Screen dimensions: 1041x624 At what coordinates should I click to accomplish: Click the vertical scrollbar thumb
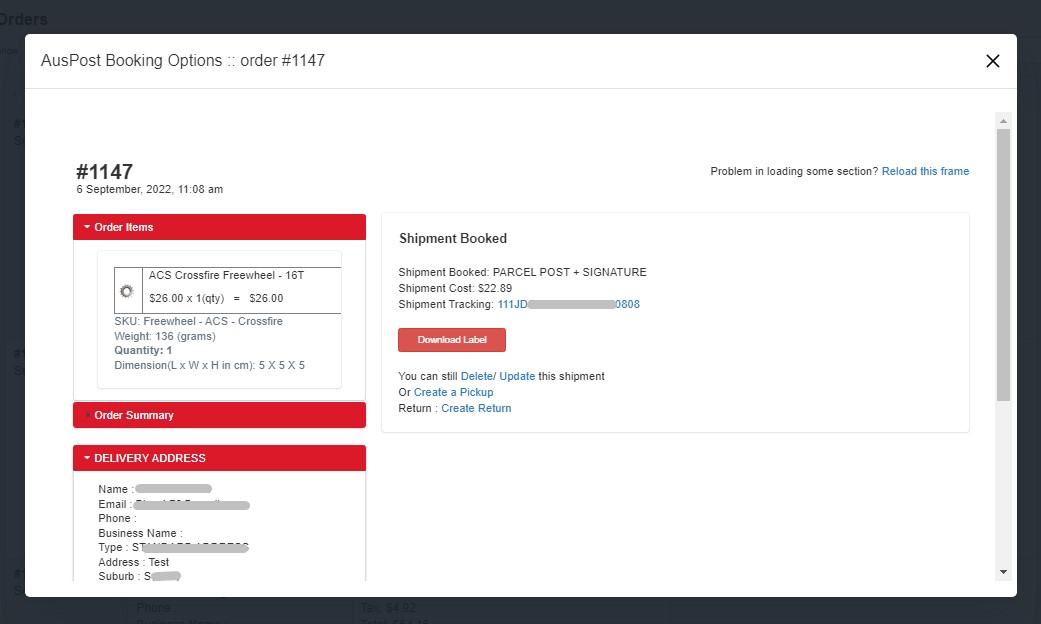coord(1003,265)
